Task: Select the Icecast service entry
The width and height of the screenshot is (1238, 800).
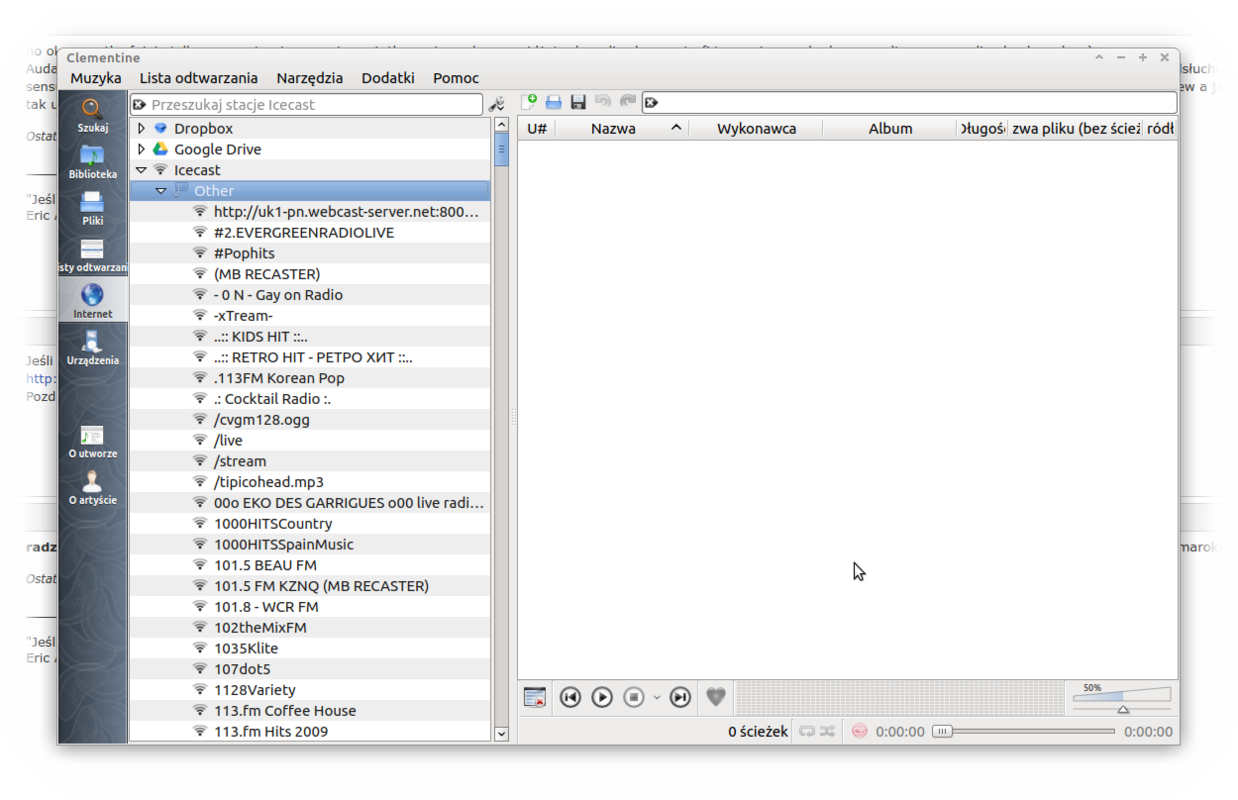Action: coord(197,170)
